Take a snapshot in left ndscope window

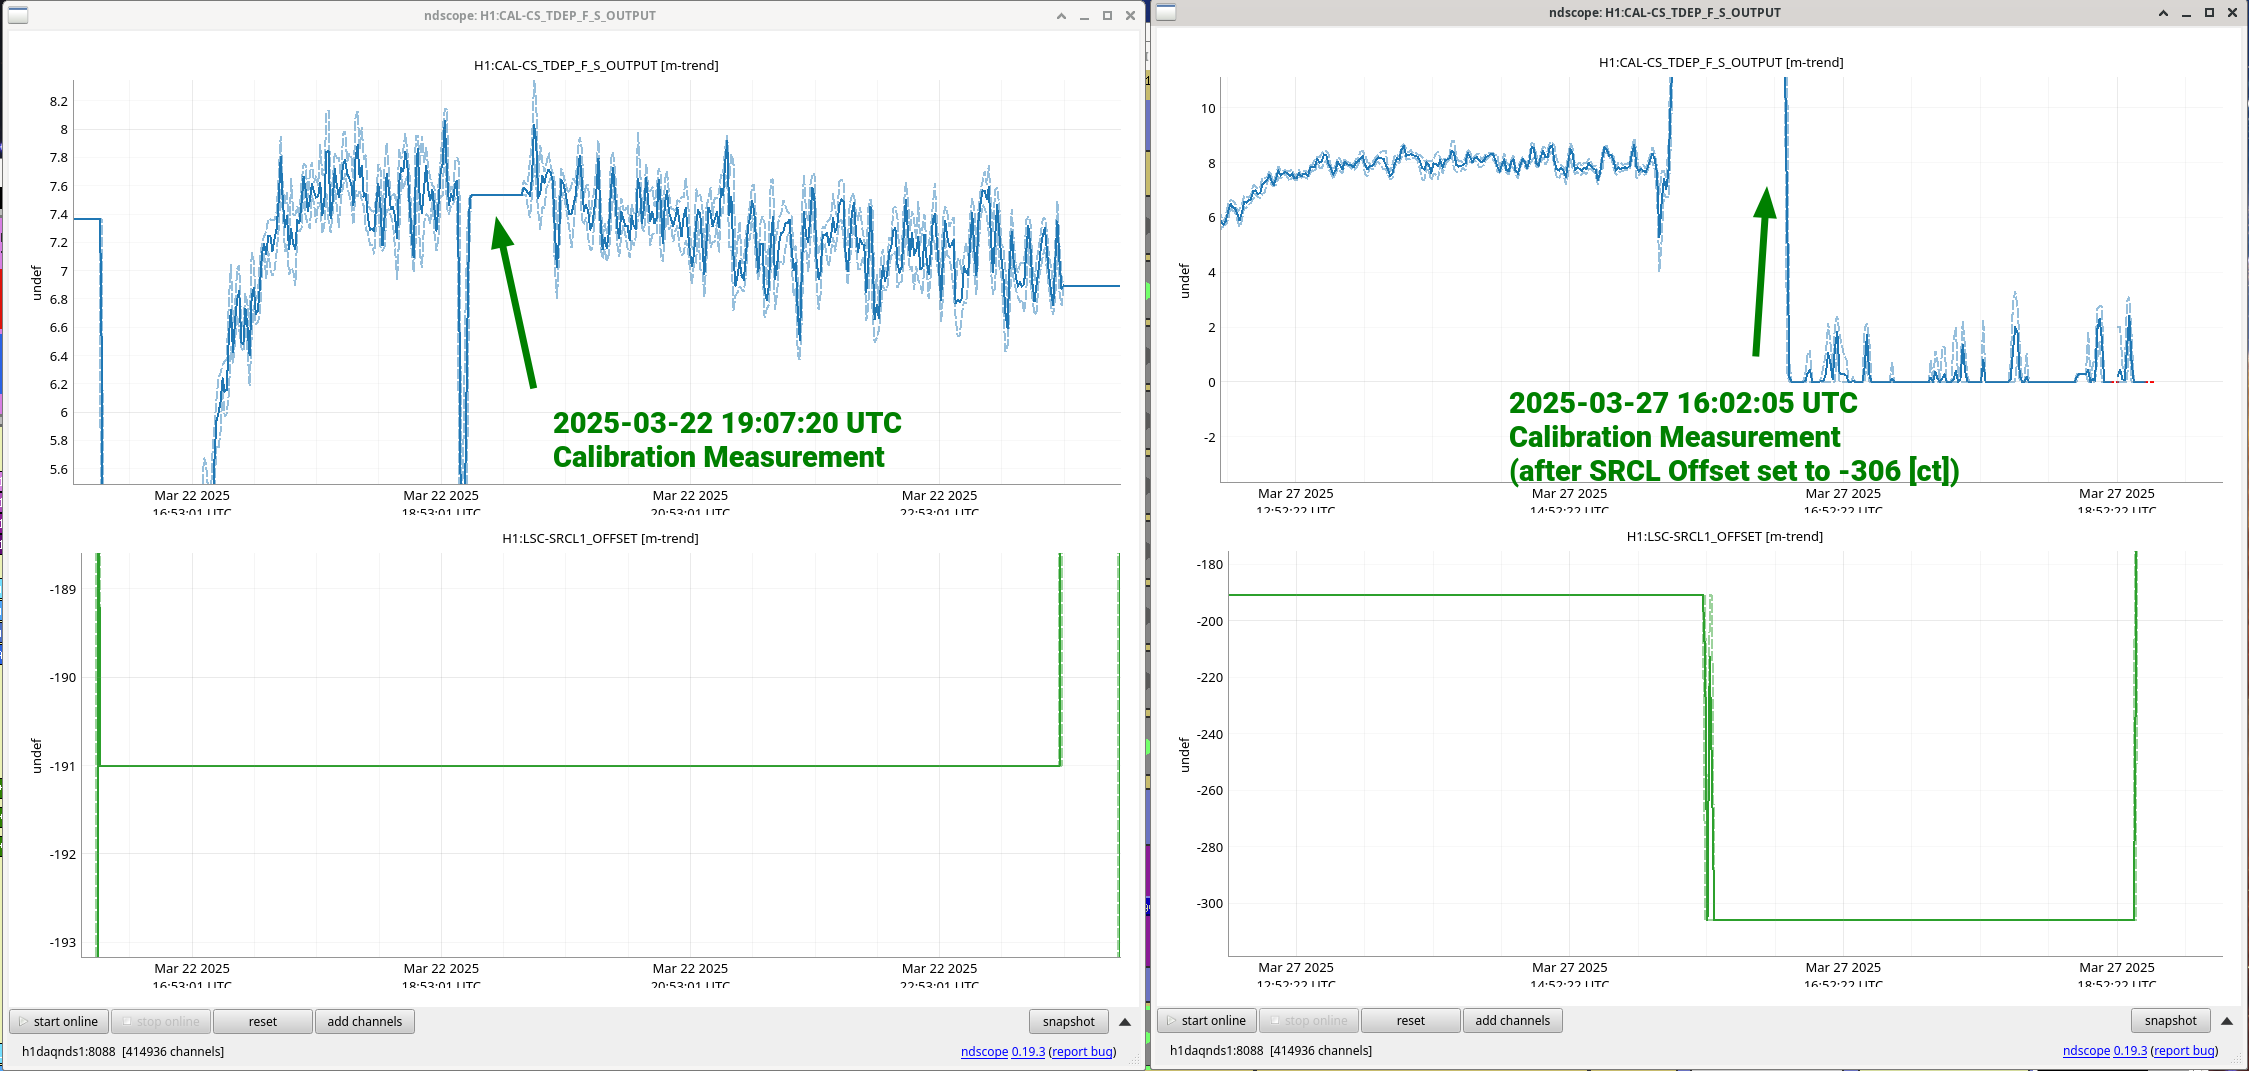[x=1069, y=1021]
